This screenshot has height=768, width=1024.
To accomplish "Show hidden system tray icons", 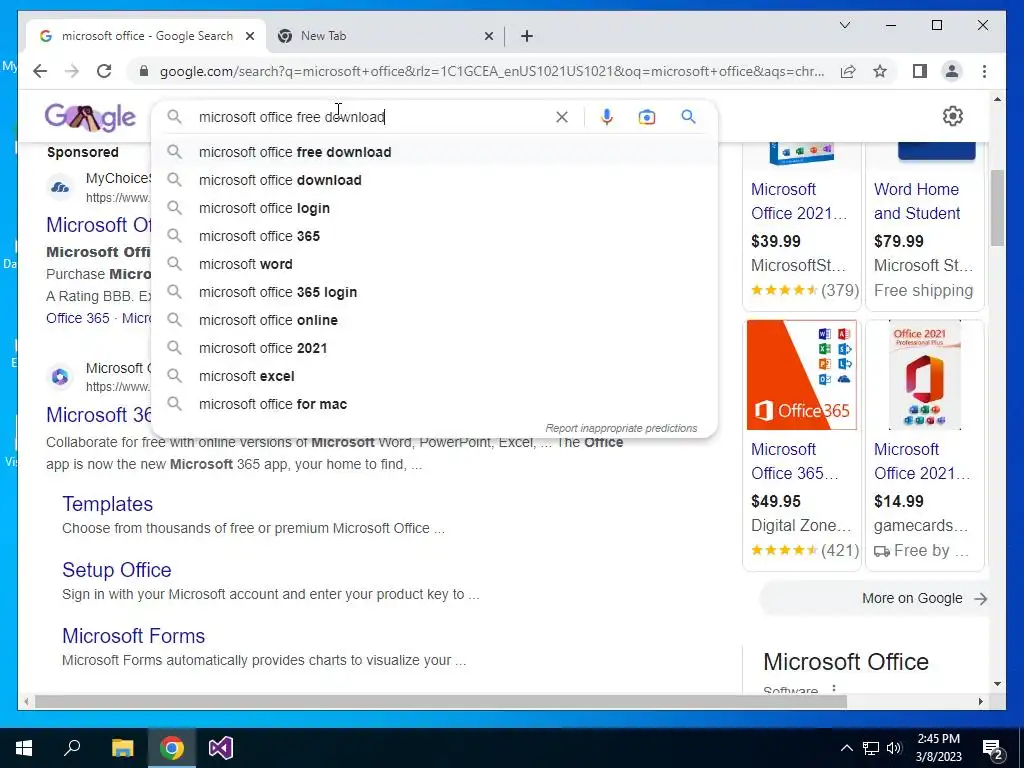I will pyautogui.click(x=846, y=748).
